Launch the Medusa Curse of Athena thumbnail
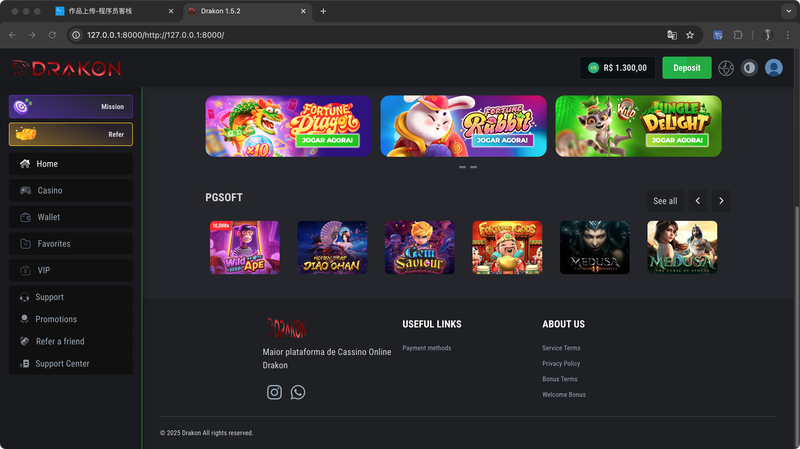Viewport: 800px width, 449px height. click(x=682, y=247)
